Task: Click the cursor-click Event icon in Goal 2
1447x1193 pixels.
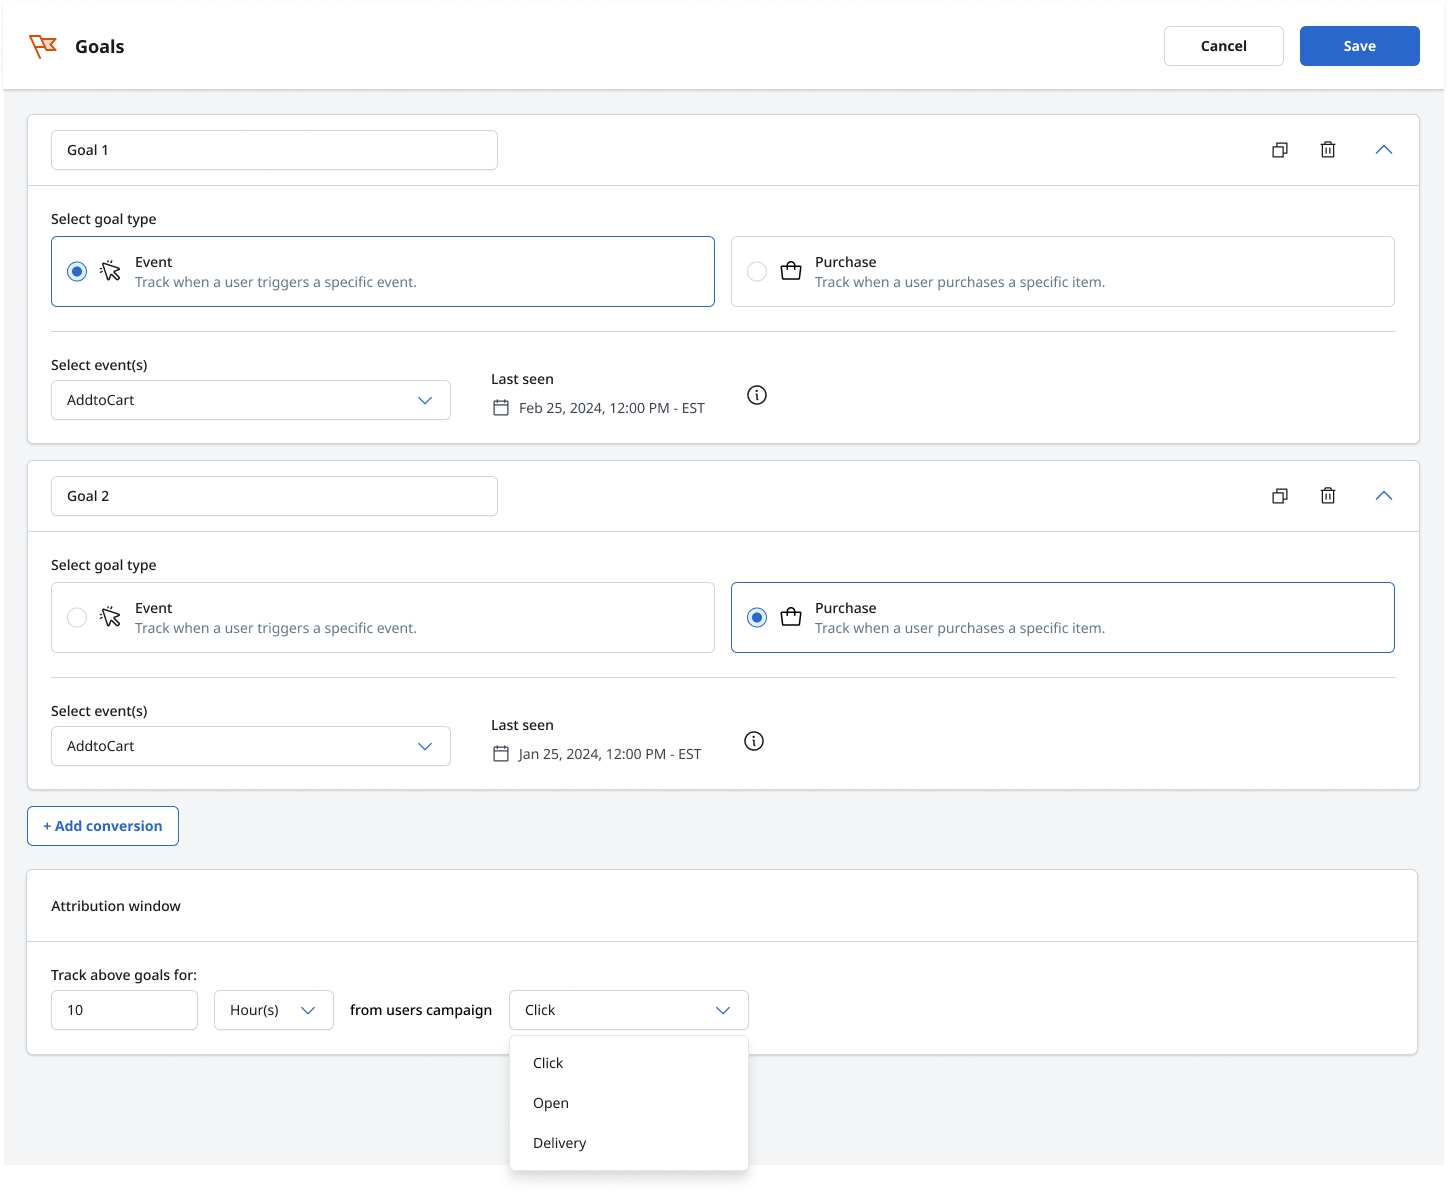Action: click(x=110, y=617)
